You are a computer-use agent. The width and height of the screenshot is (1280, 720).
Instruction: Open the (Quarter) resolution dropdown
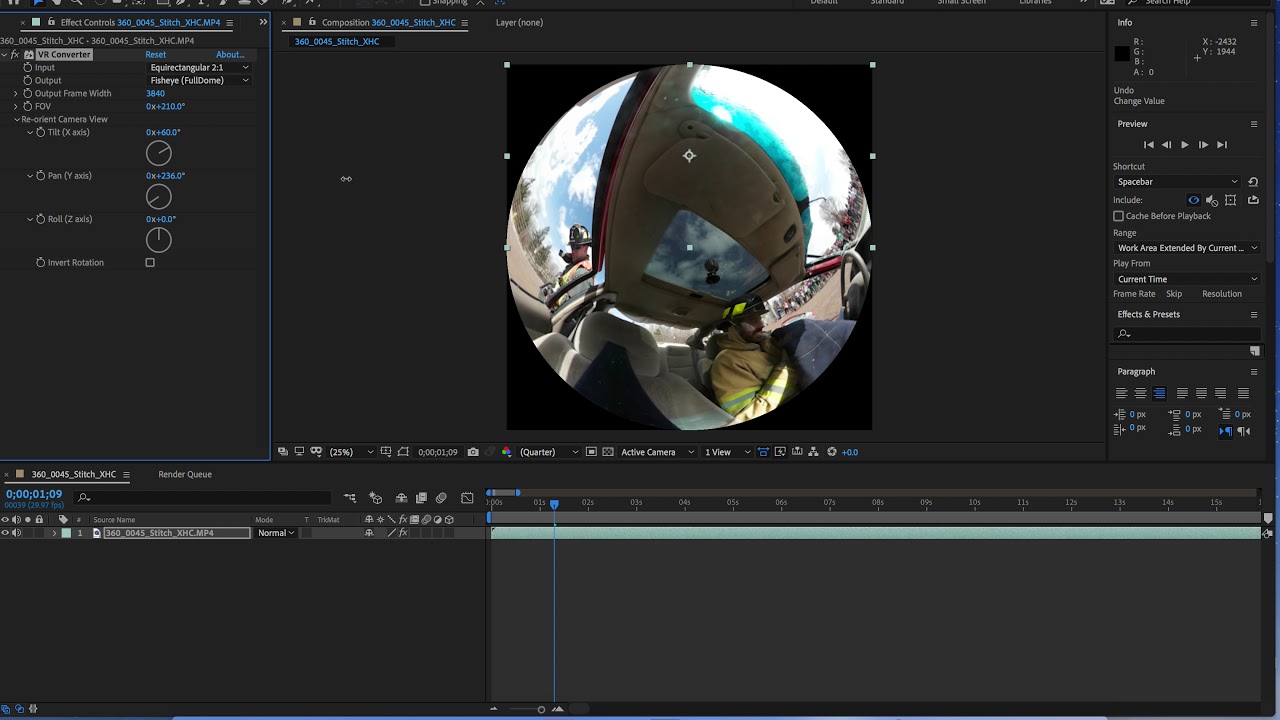[548, 452]
